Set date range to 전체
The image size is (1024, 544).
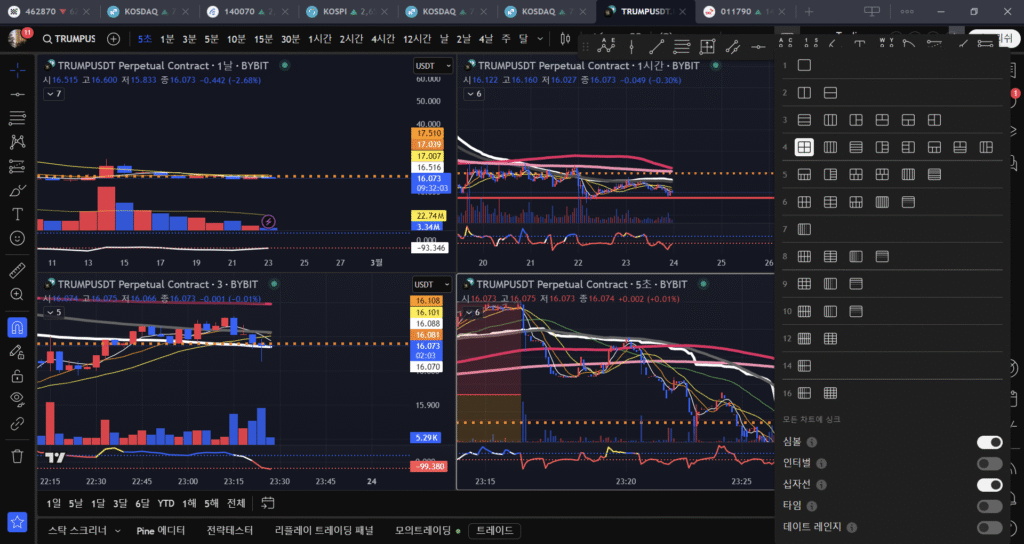tap(236, 504)
